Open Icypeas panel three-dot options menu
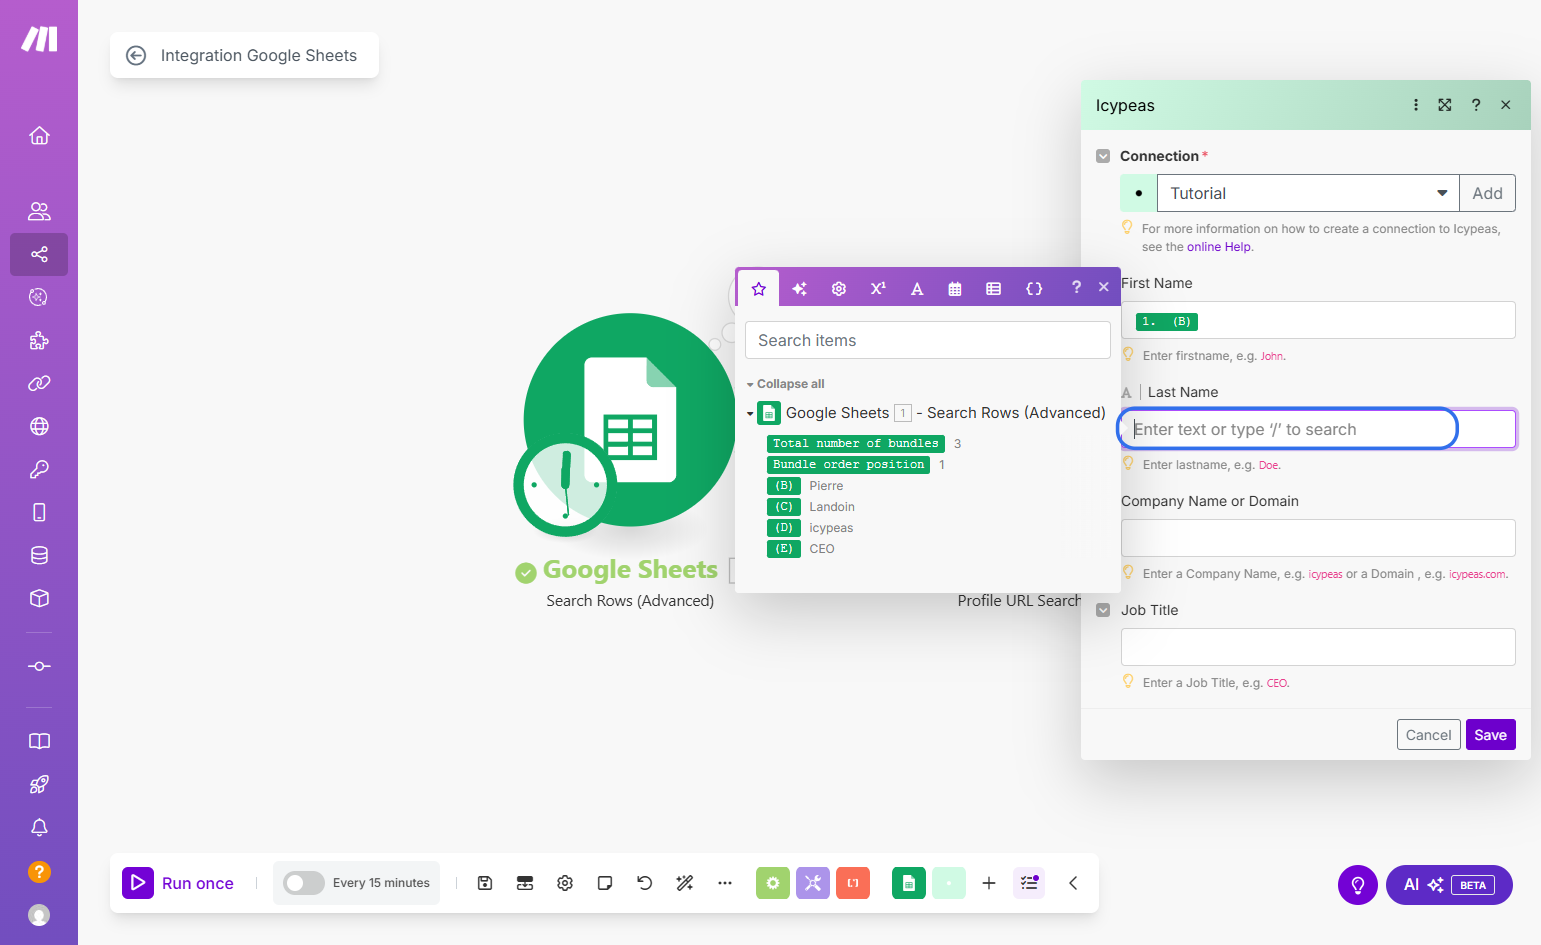Image resolution: width=1541 pixels, height=945 pixels. click(x=1416, y=105)
